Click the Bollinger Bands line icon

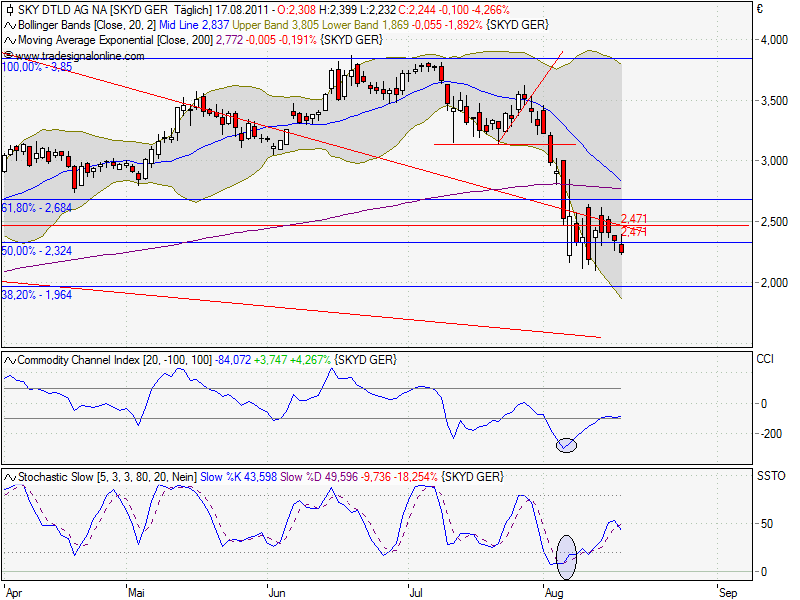10,25
